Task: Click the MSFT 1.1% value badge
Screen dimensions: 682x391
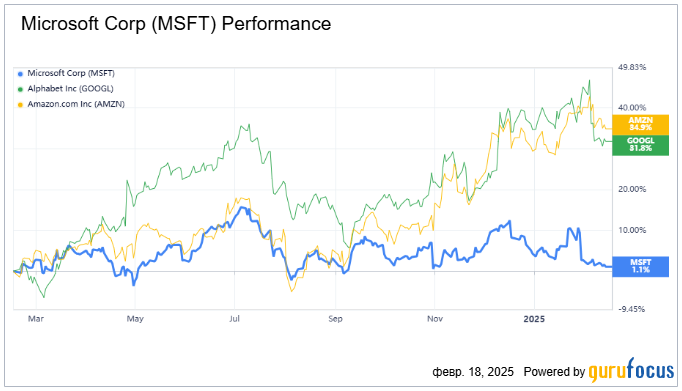Action: click(x=640, y=266)
